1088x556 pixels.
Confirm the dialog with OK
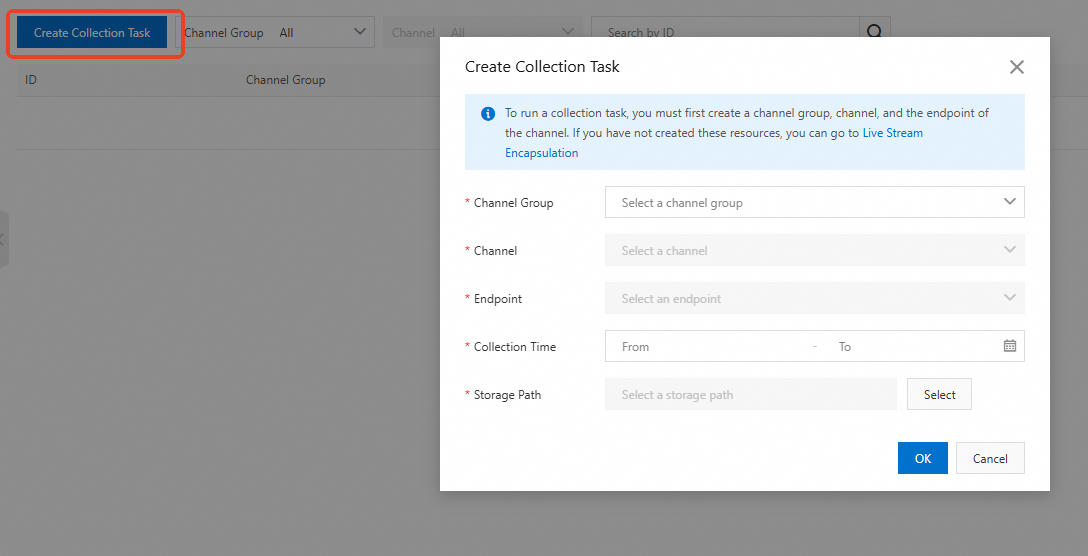(922, 458)
